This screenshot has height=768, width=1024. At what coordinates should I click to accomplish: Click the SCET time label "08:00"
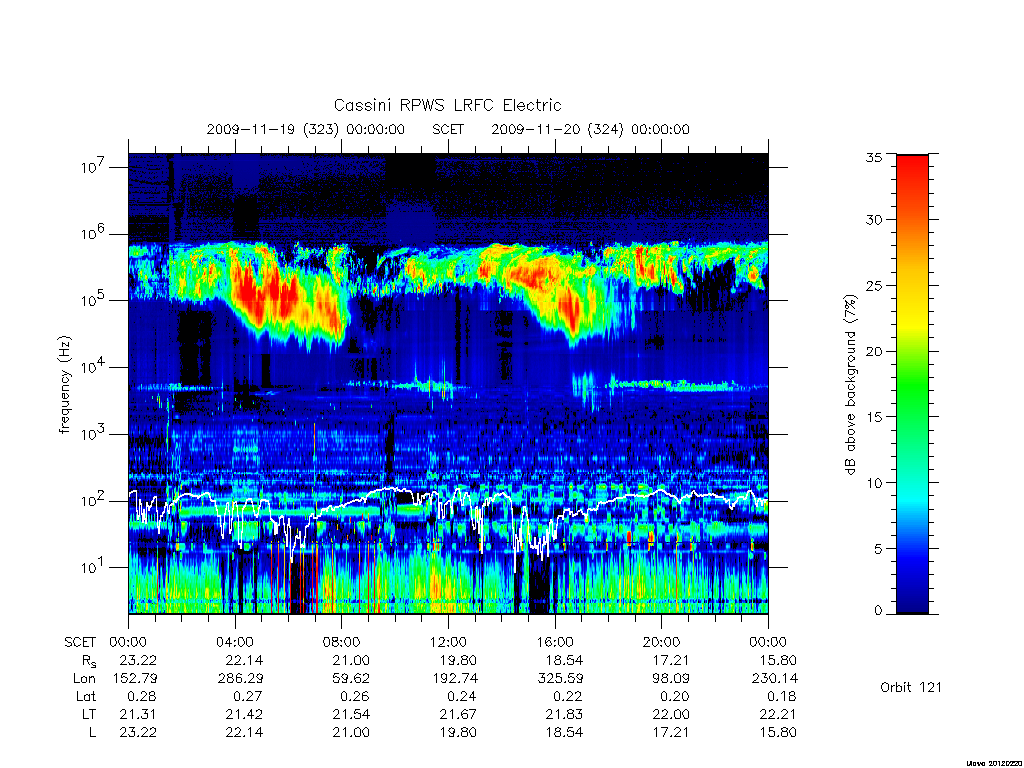click(x=341, y=642)
